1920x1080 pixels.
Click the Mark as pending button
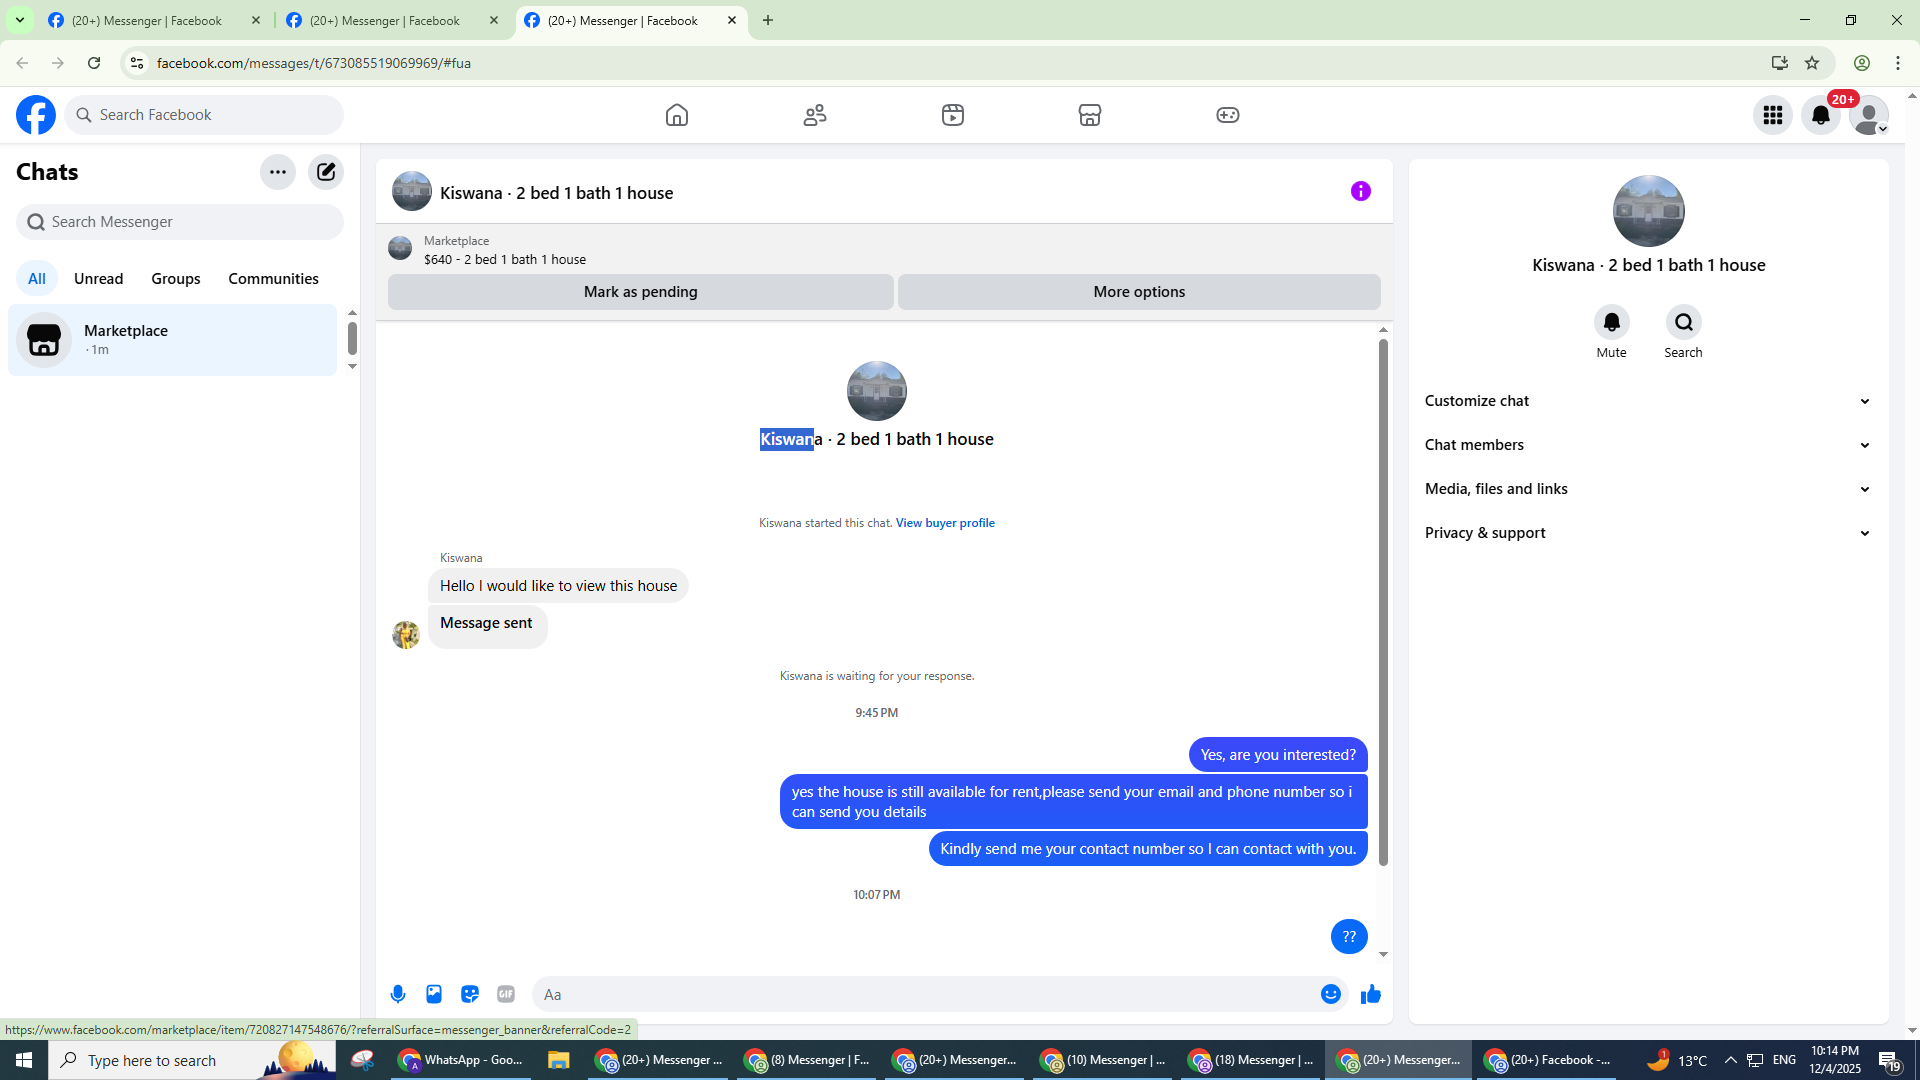point(640,292)
